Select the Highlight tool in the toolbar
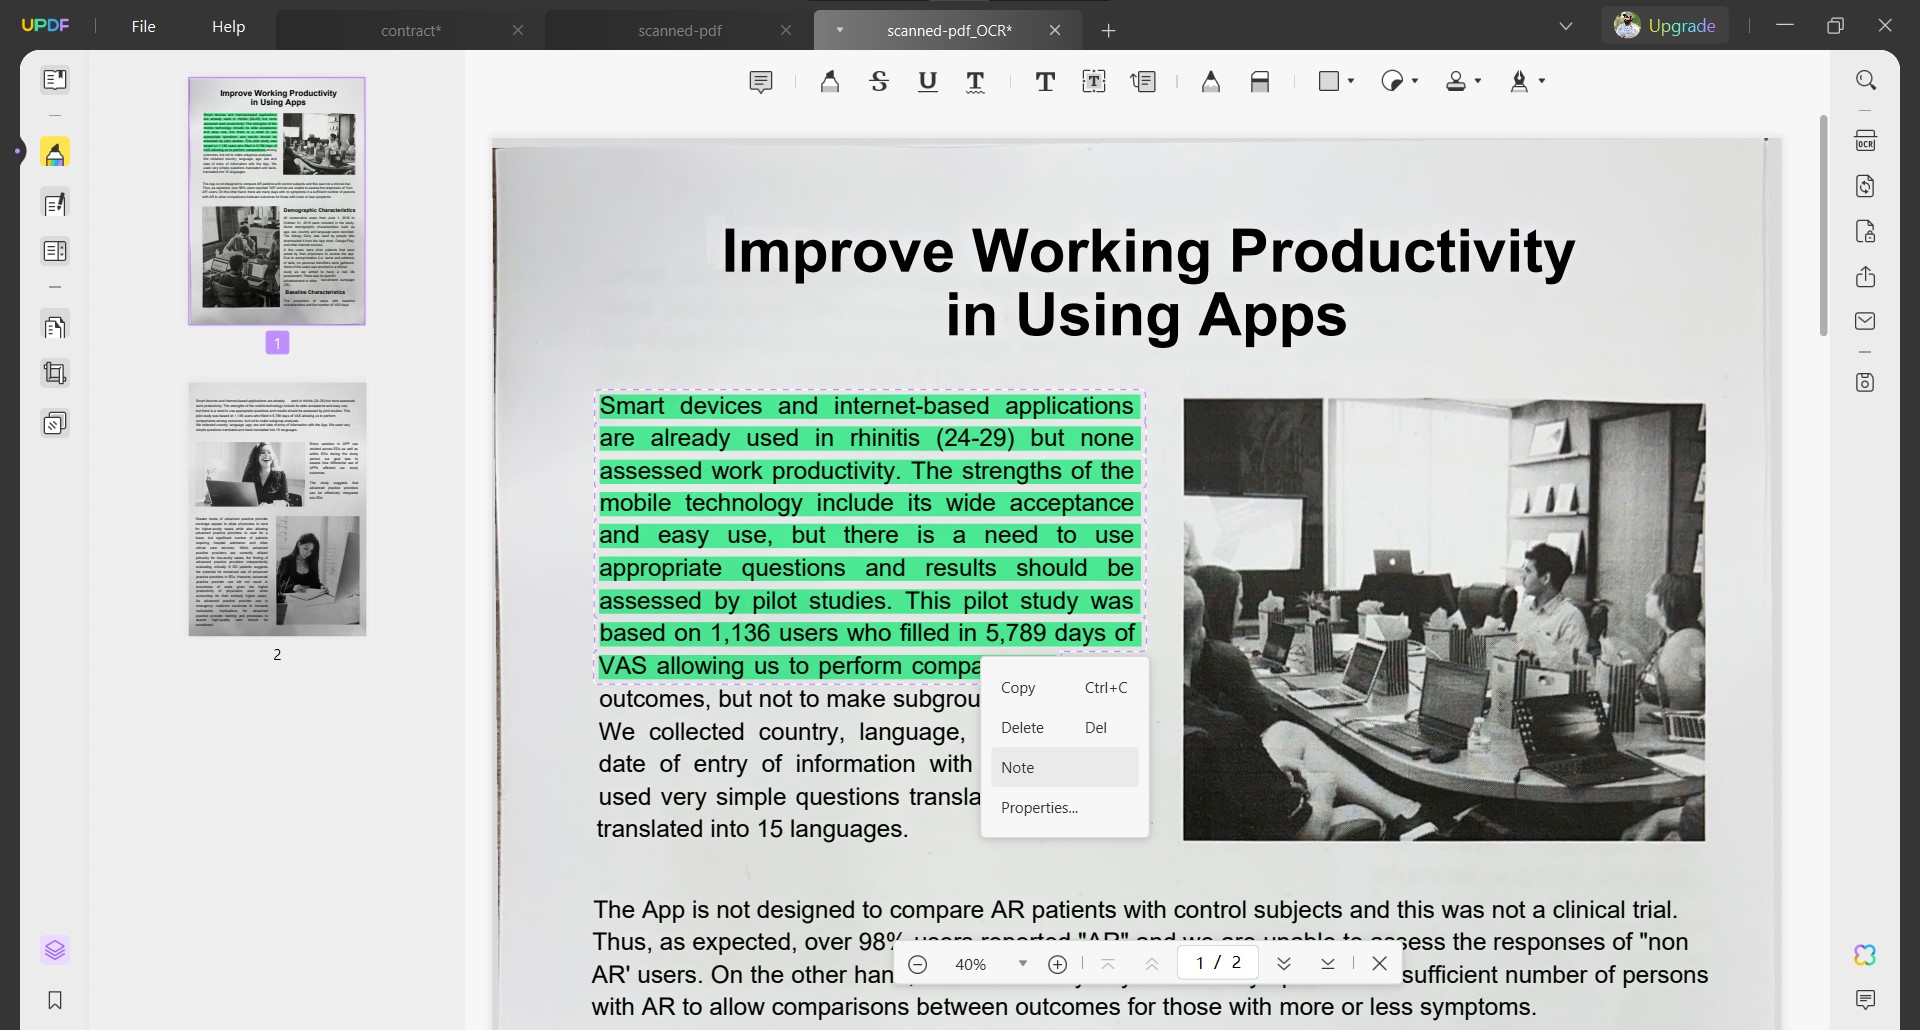1920x1030 pixels. pos(830,81)
